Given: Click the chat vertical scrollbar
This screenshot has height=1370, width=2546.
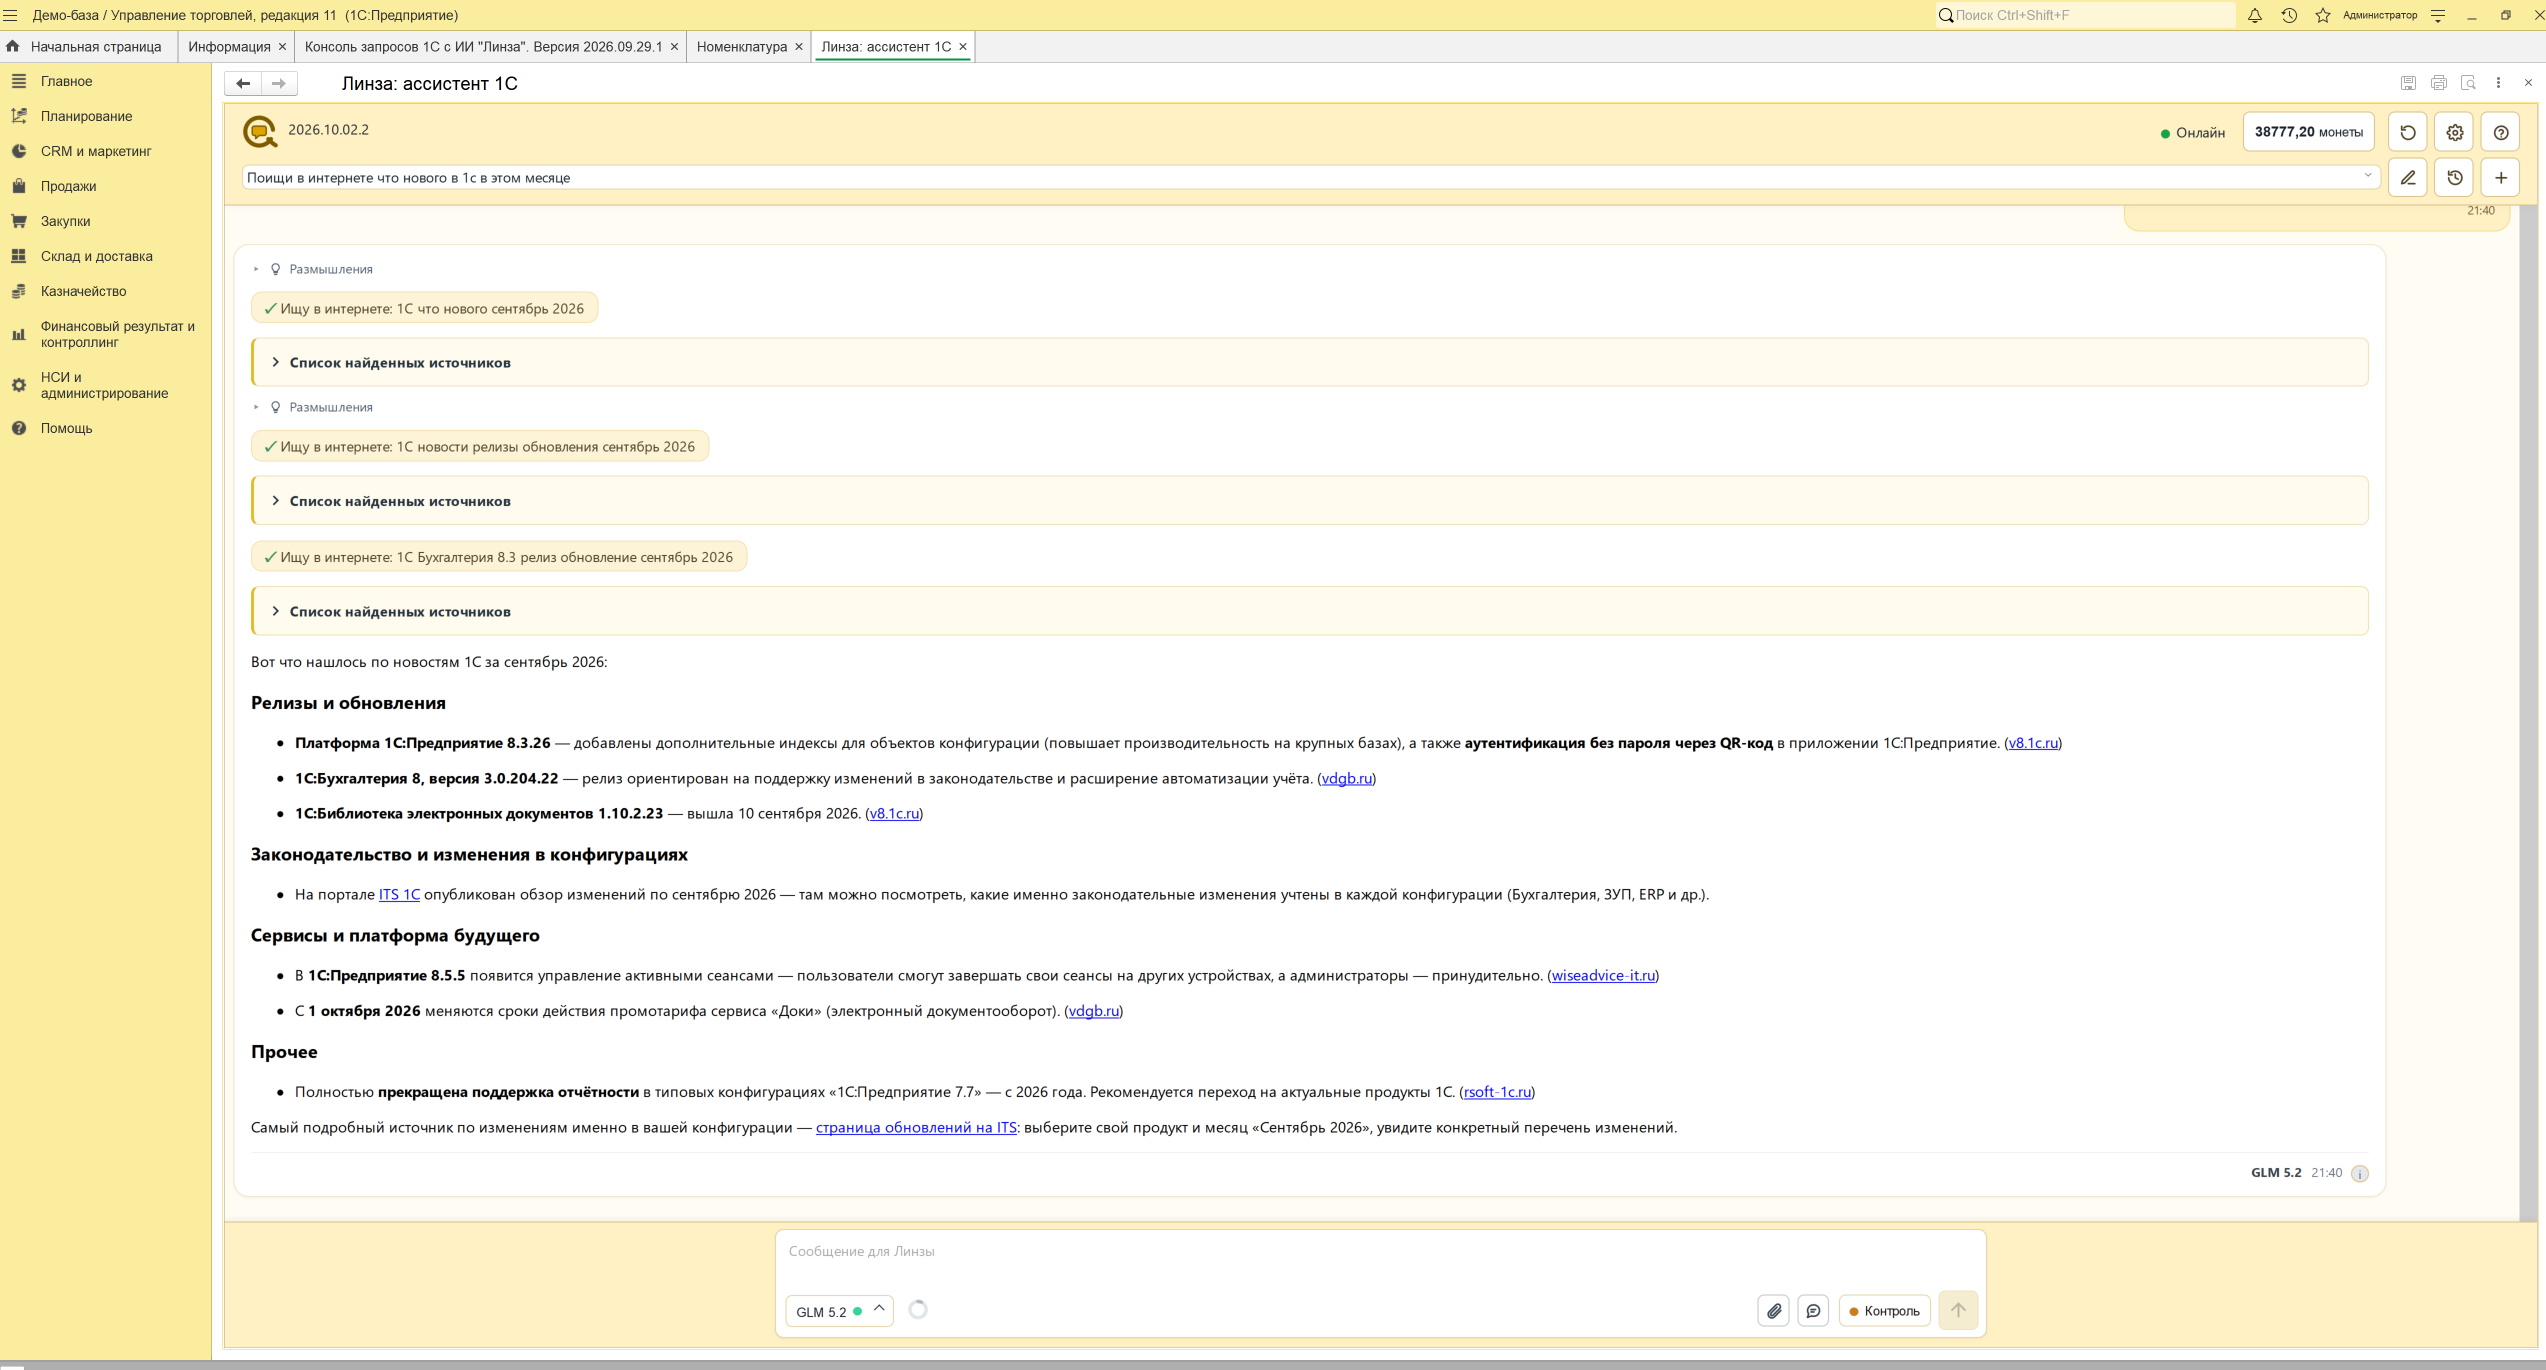Looking at the screenshot, I should click(x=2528, y=714).
